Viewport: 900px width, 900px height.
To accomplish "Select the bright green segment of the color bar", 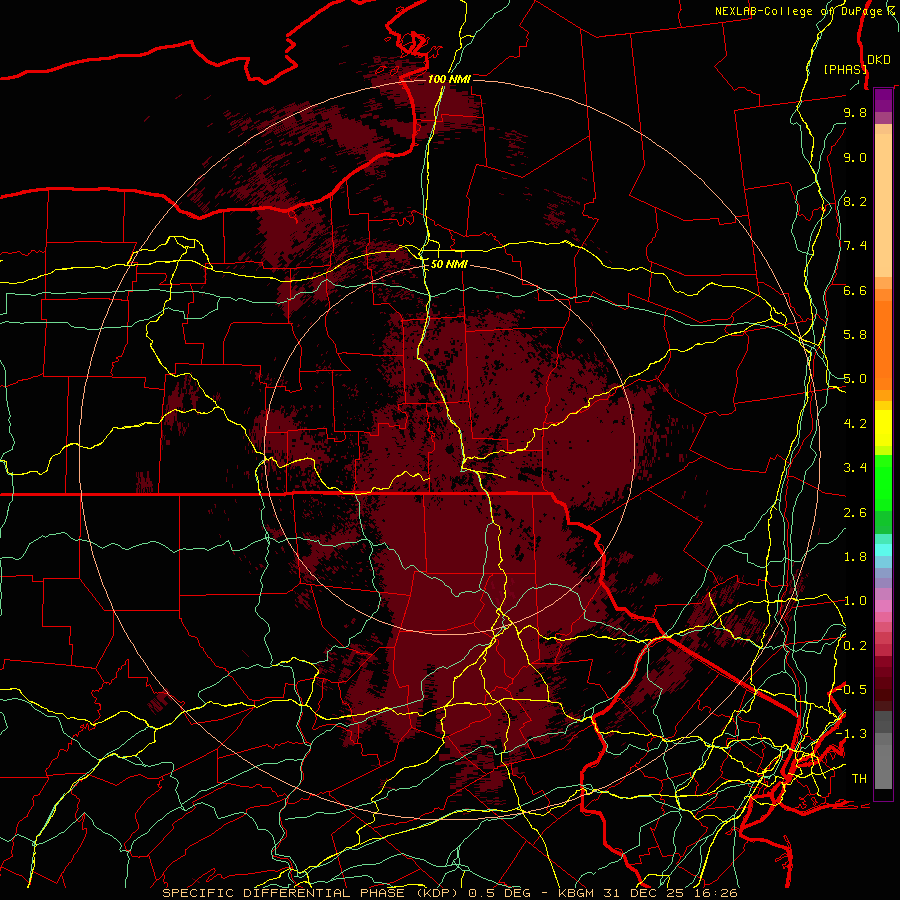I will 883,481.
